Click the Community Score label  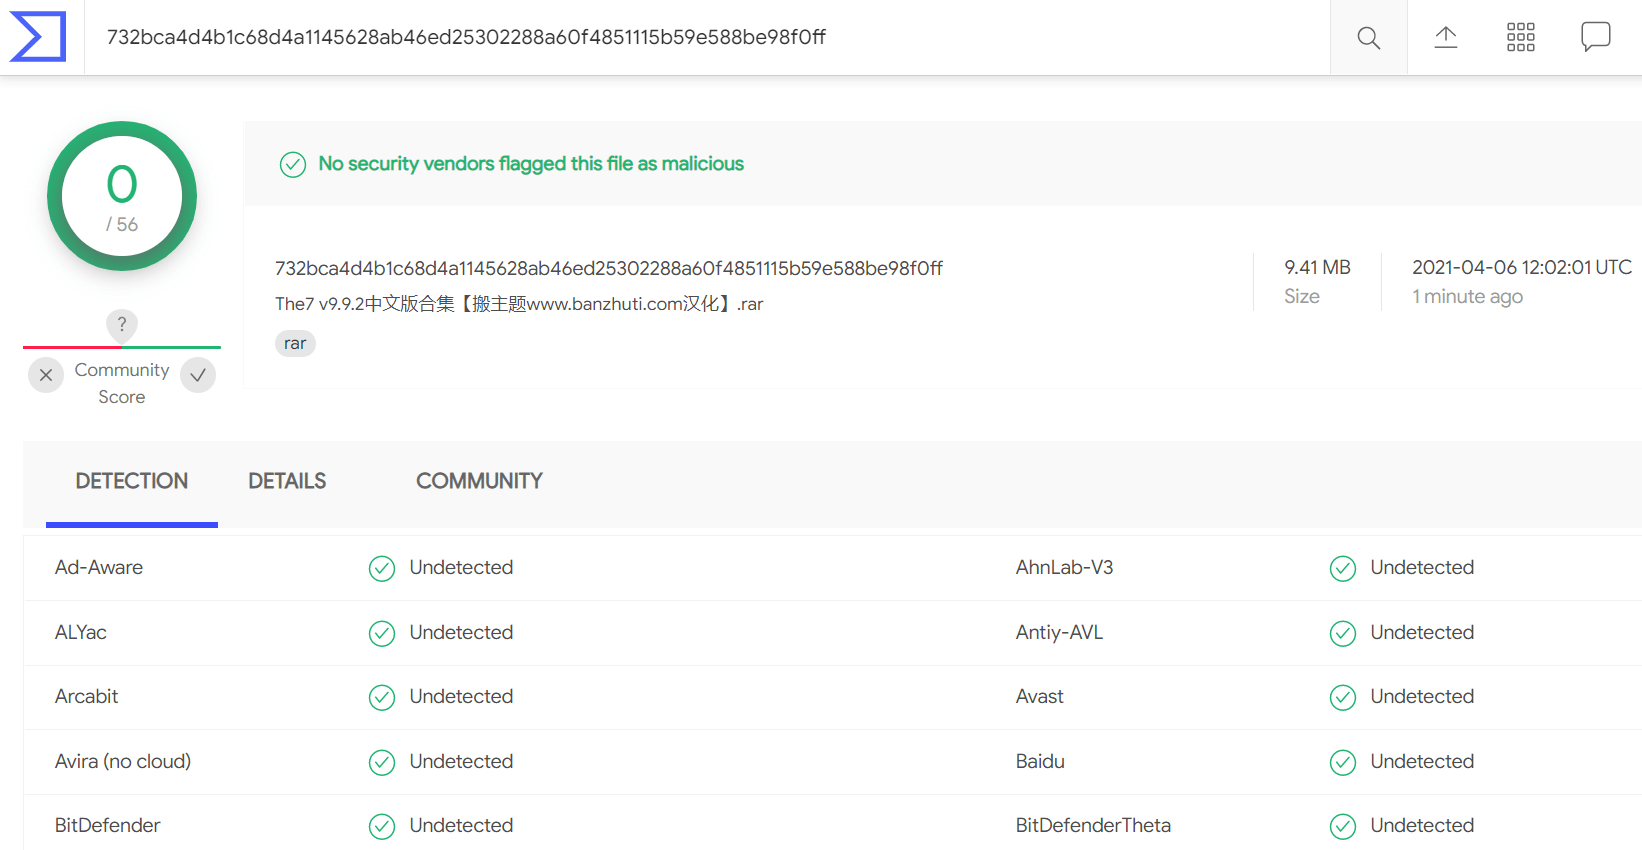(122, 383)
